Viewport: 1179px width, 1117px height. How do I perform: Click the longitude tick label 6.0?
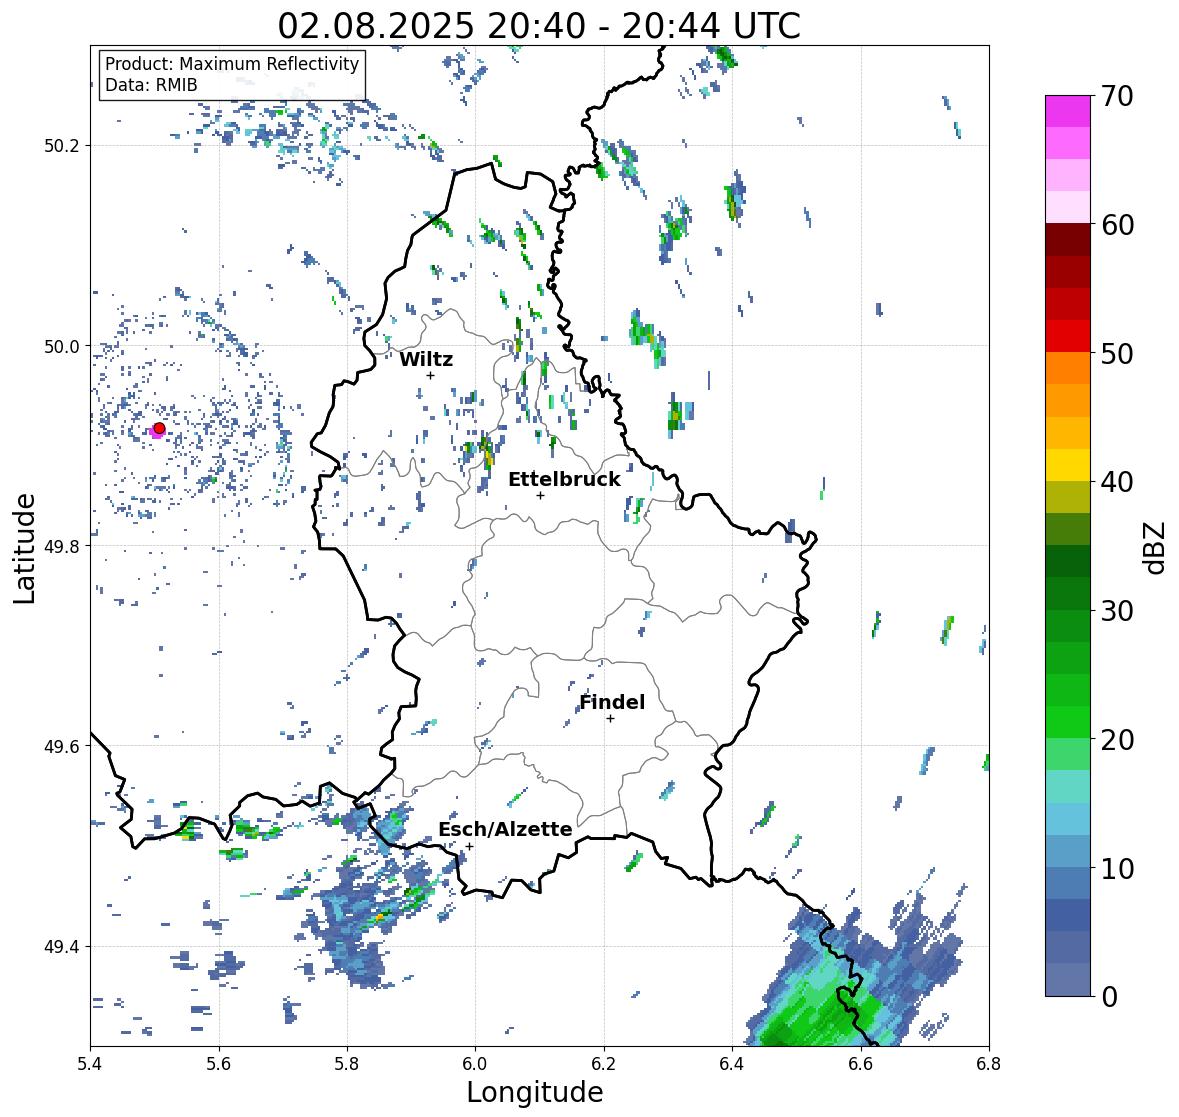(x=475, y=1063)
